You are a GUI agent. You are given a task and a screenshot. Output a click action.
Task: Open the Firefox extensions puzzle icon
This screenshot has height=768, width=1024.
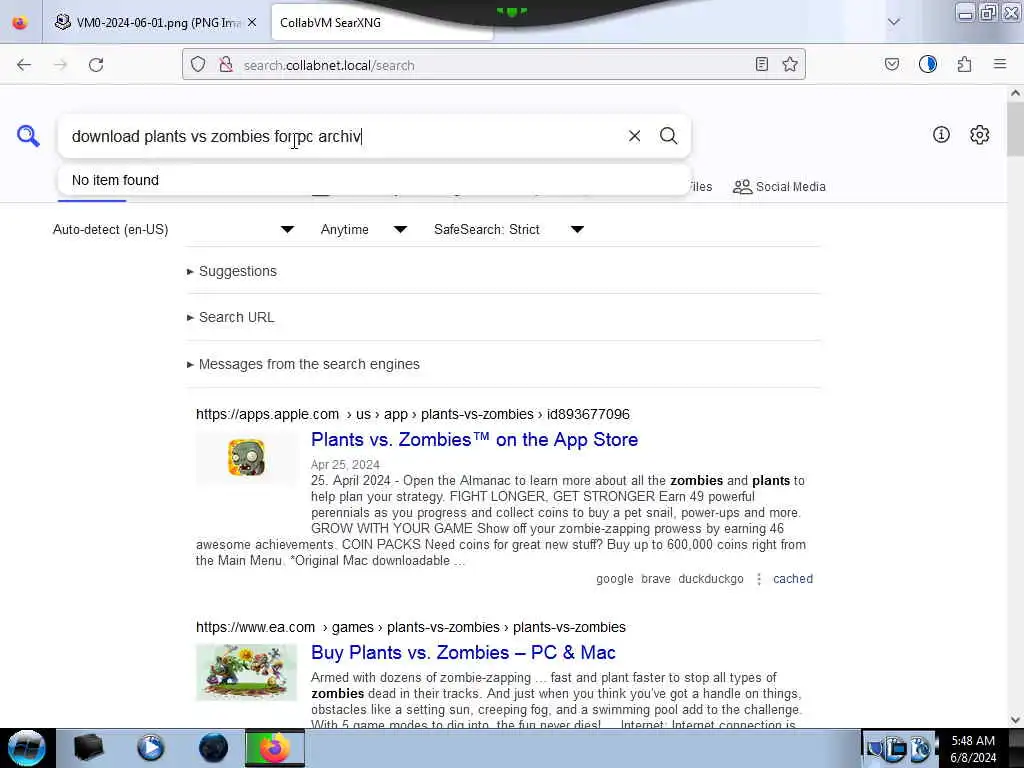click(964, 64)
